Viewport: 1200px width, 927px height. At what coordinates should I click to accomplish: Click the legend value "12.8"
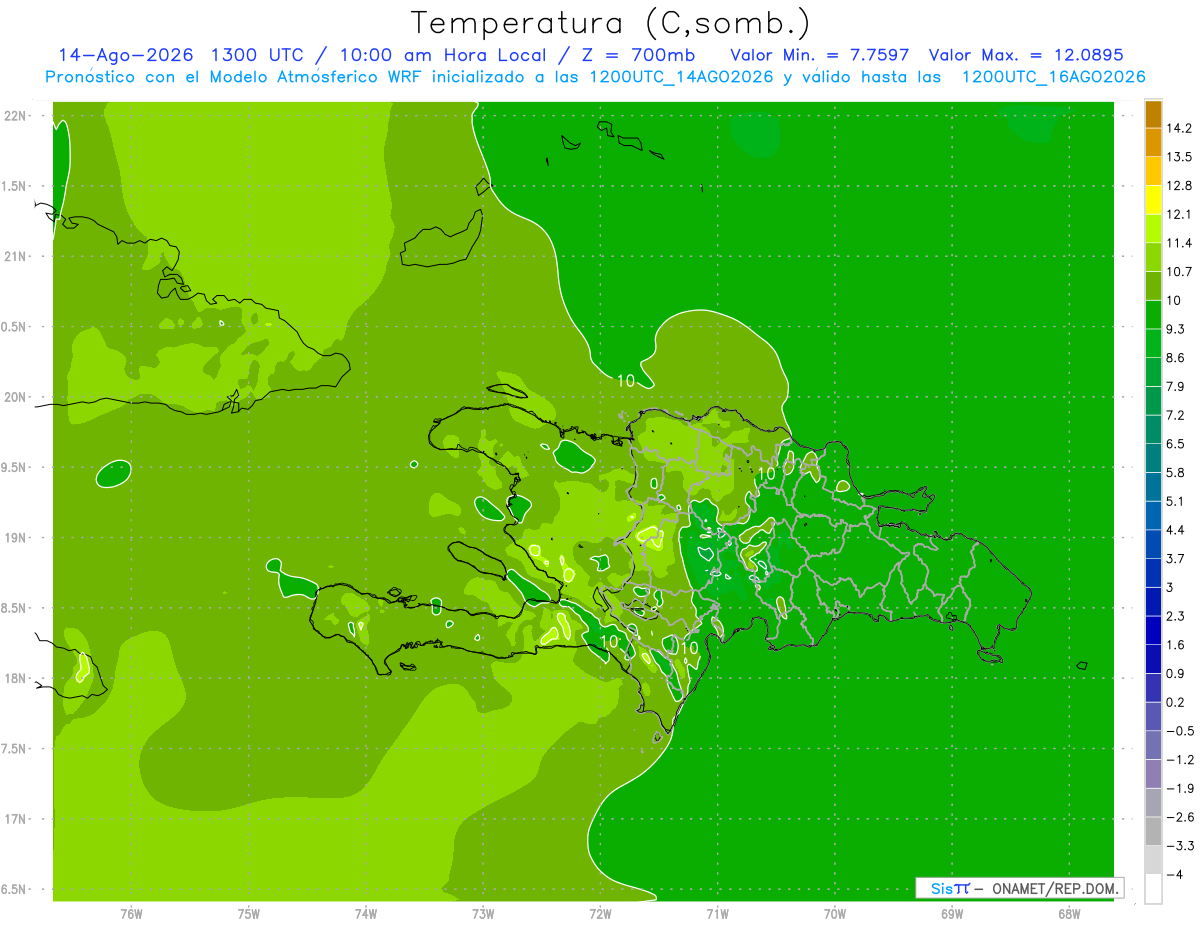1179,185
